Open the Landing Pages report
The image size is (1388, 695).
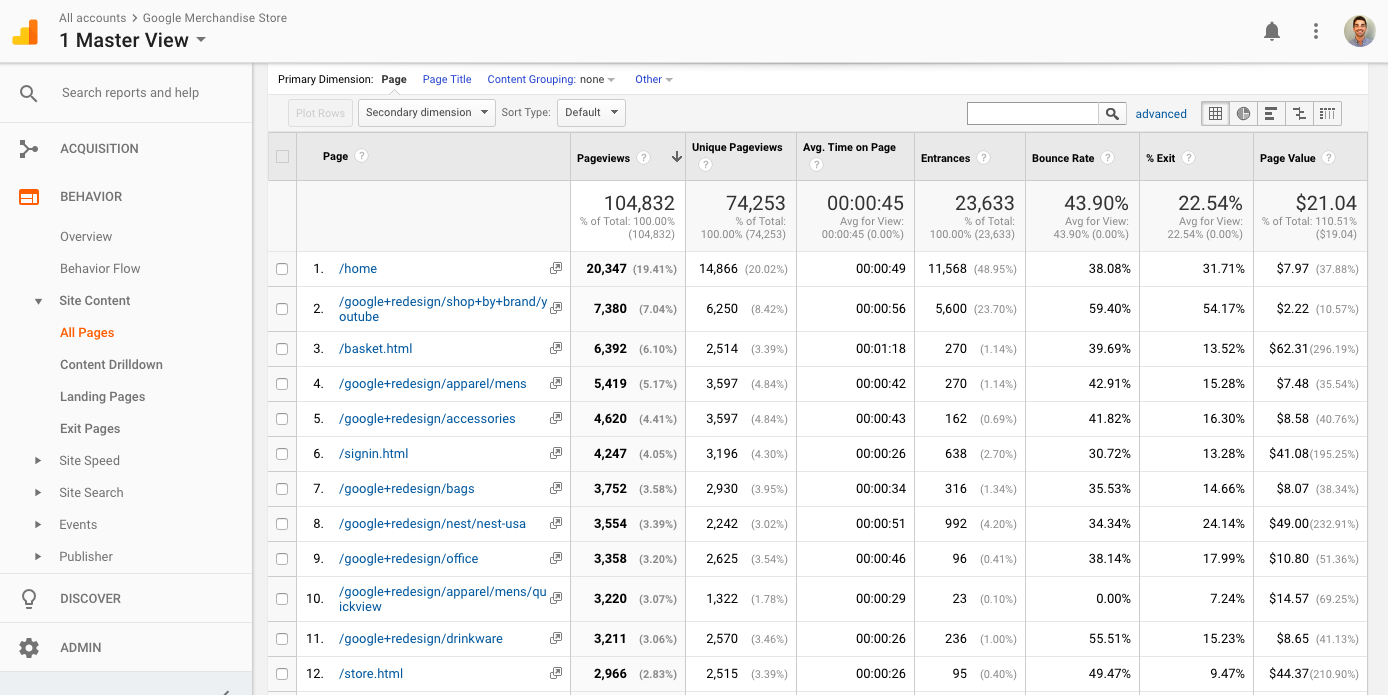click(102, 397)
